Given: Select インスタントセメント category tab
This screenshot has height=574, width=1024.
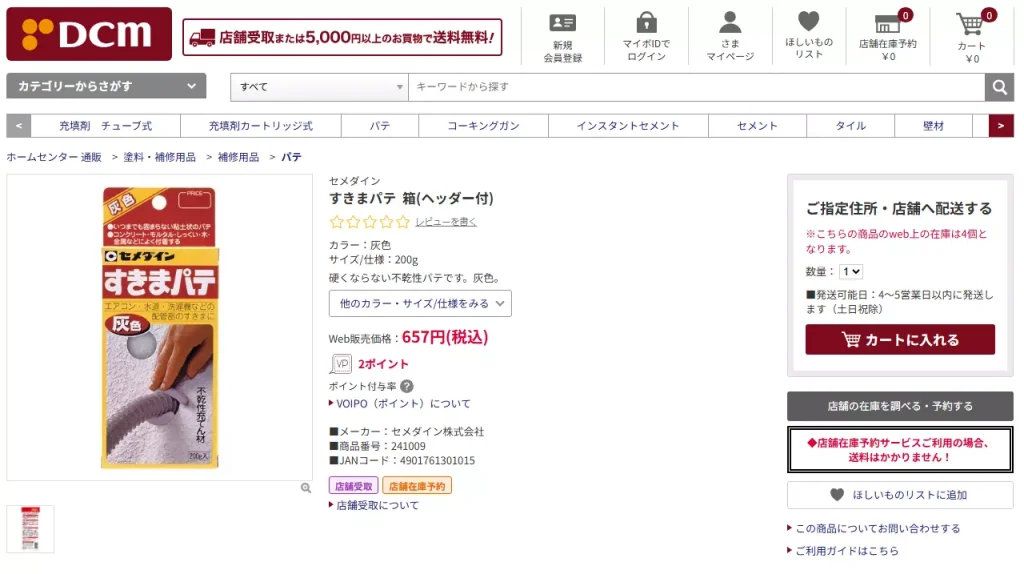Looking at the screenshot, I should tap(628, 126).
